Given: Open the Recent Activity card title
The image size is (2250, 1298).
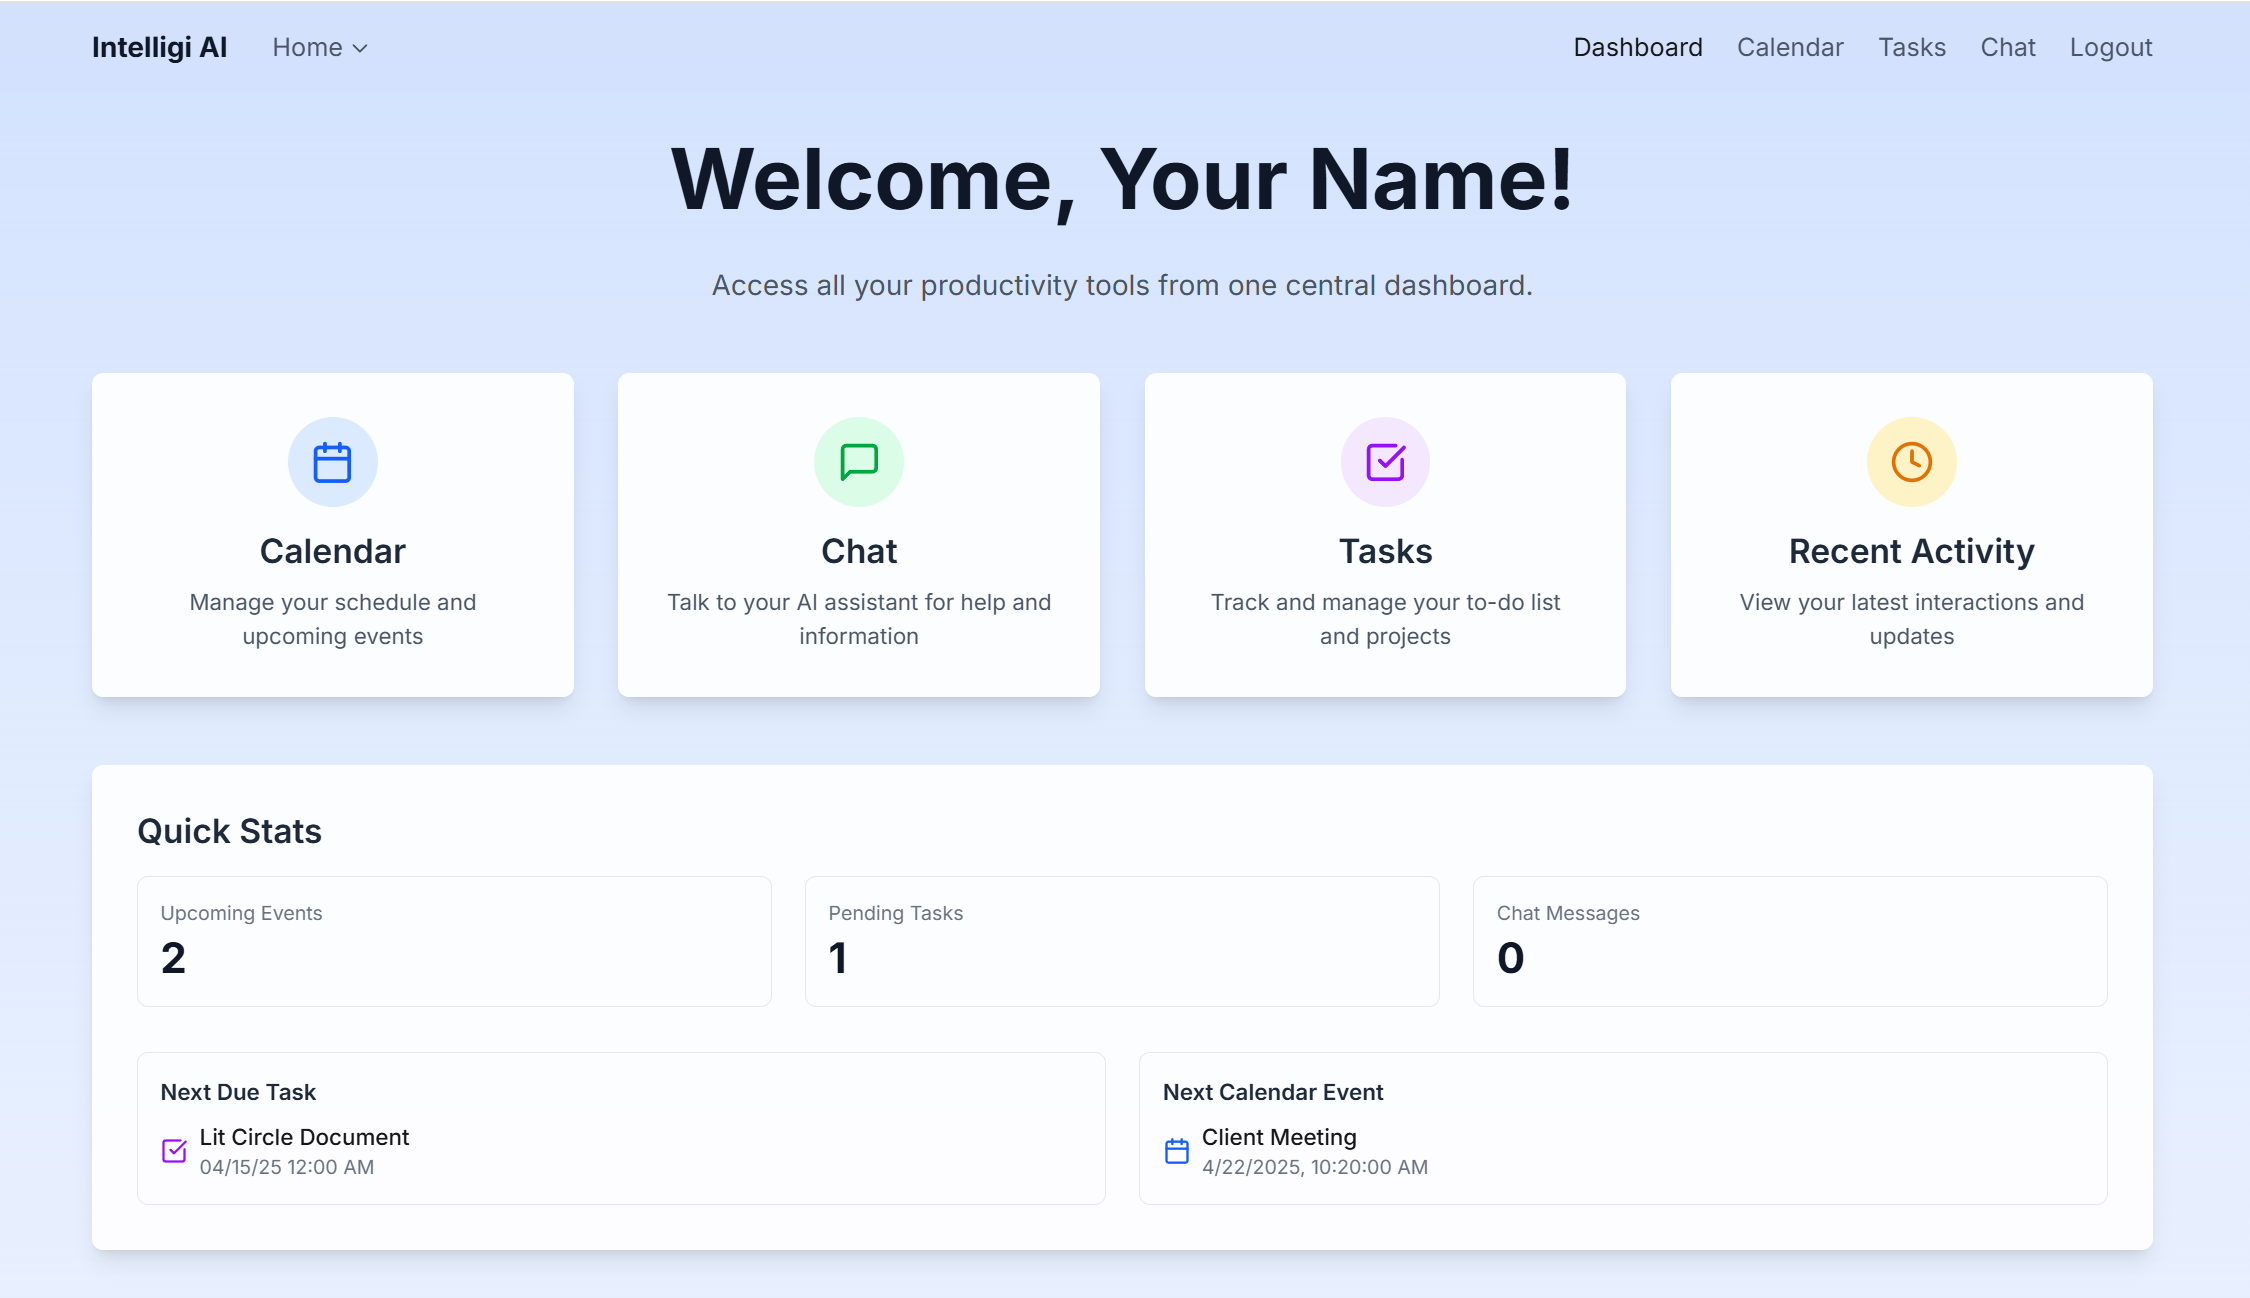Looking at the screenshot, I should (x=1911, y=551).
